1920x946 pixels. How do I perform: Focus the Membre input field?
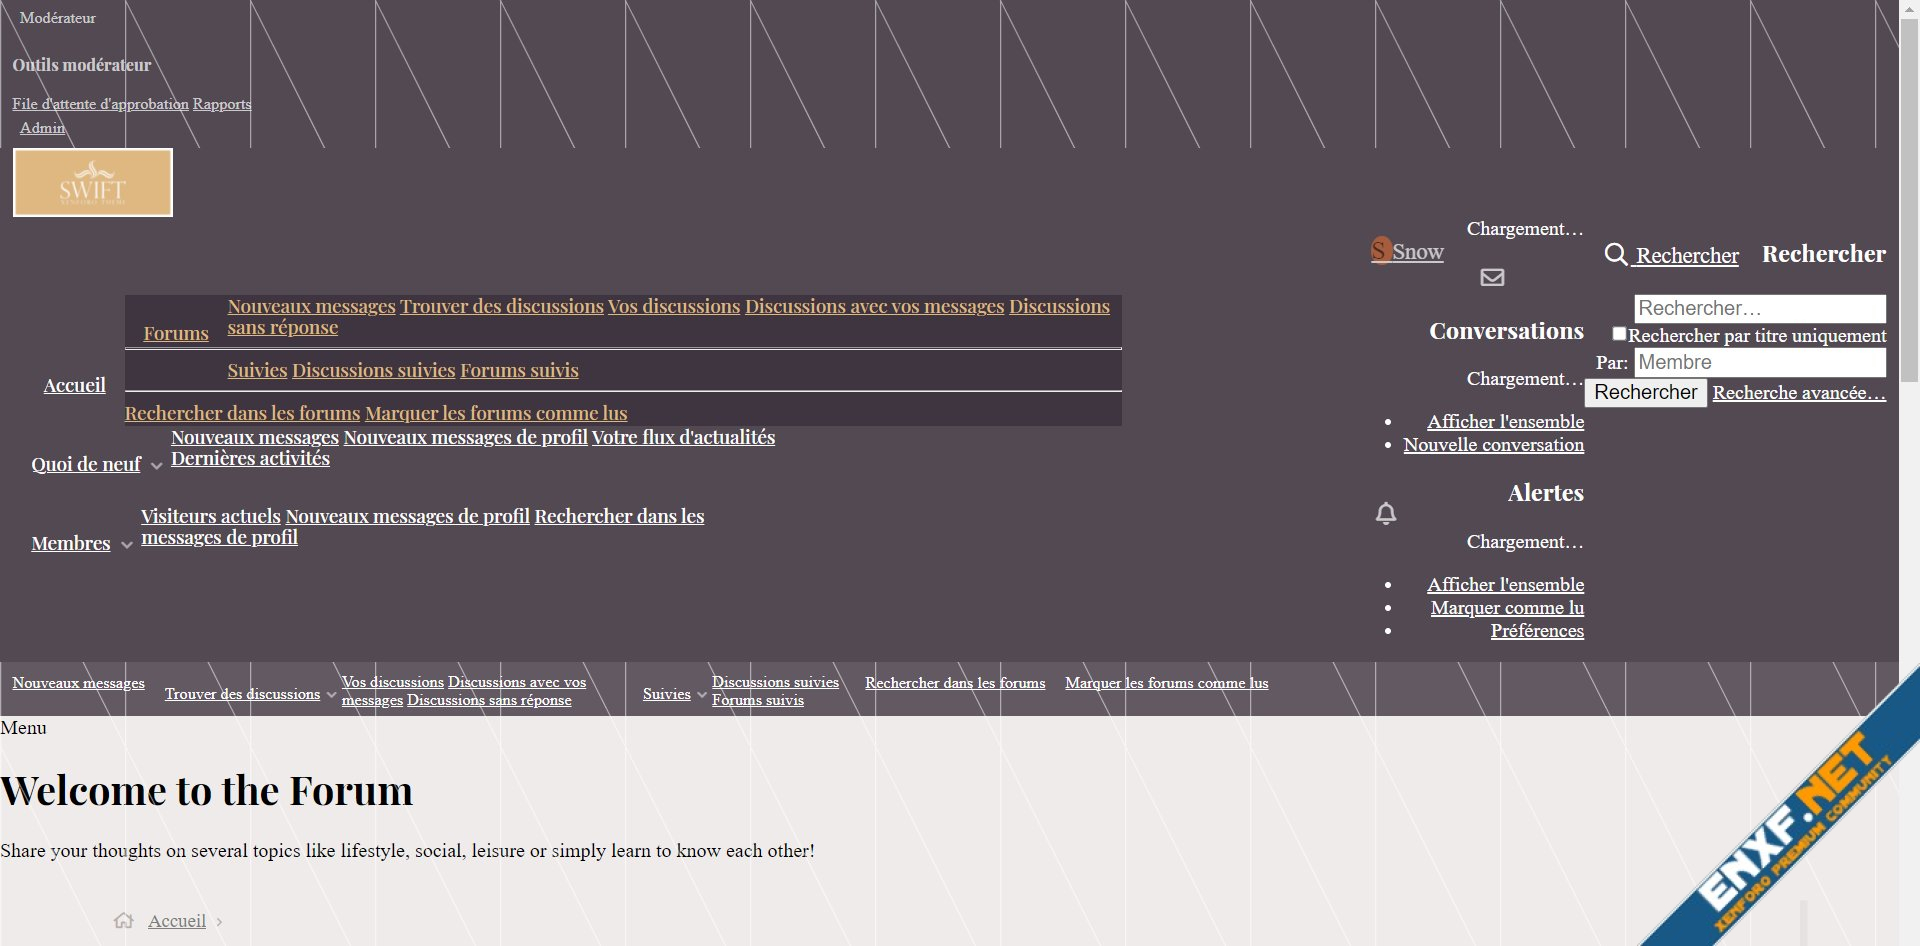pos(1759,362)
